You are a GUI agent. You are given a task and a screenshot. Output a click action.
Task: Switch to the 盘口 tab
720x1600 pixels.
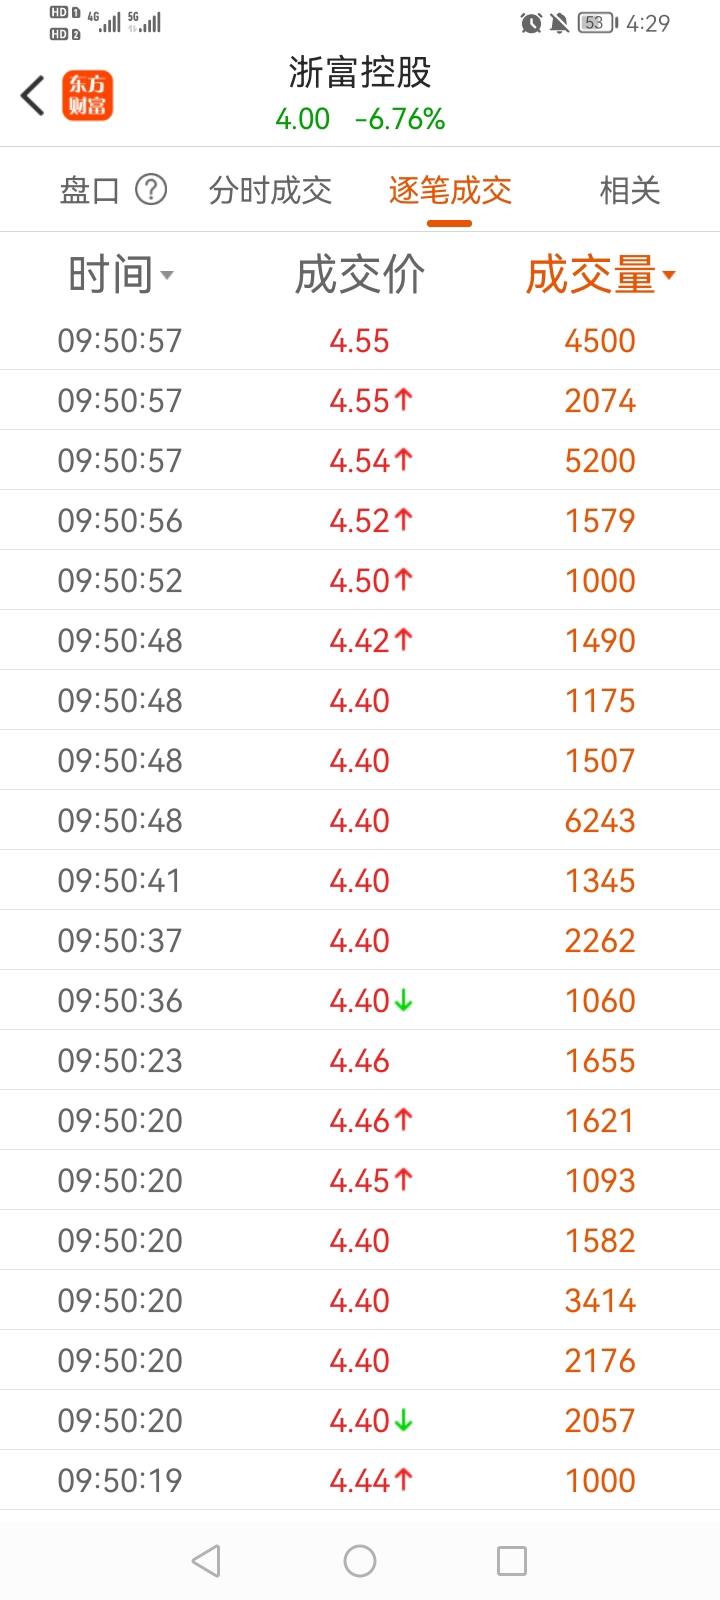90,190
